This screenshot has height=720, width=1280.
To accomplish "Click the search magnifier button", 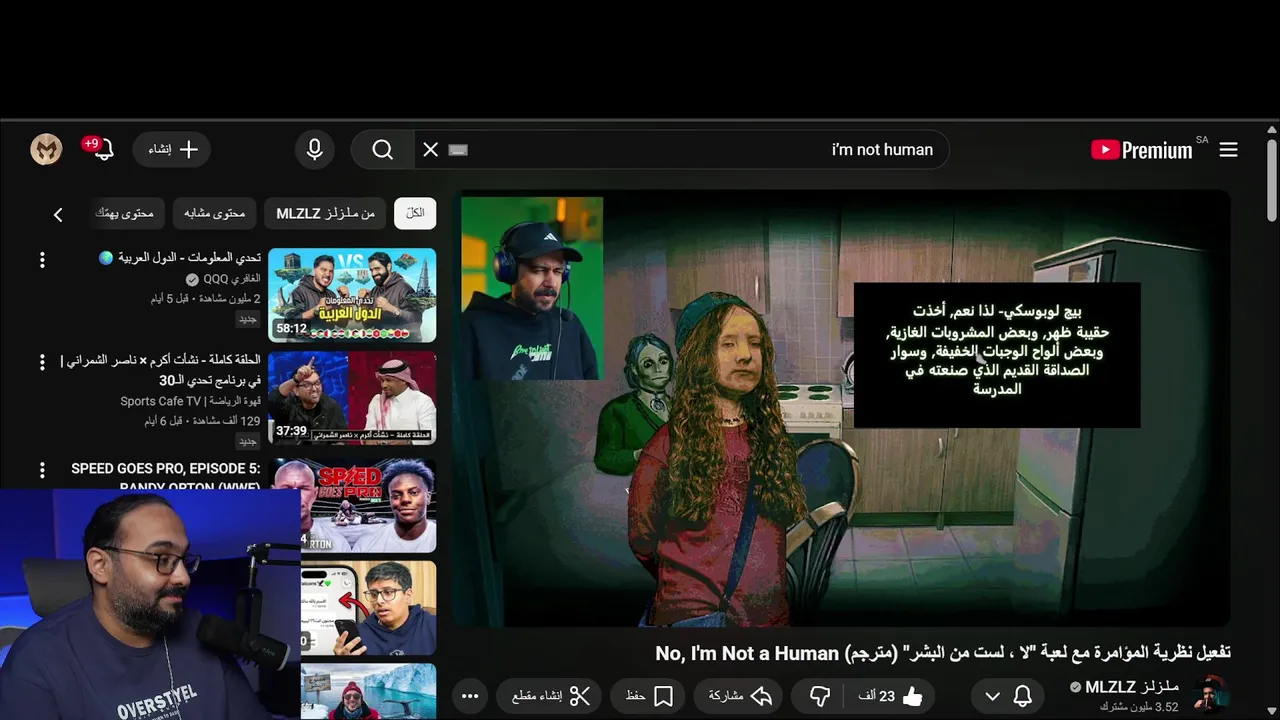I will 383,150.
